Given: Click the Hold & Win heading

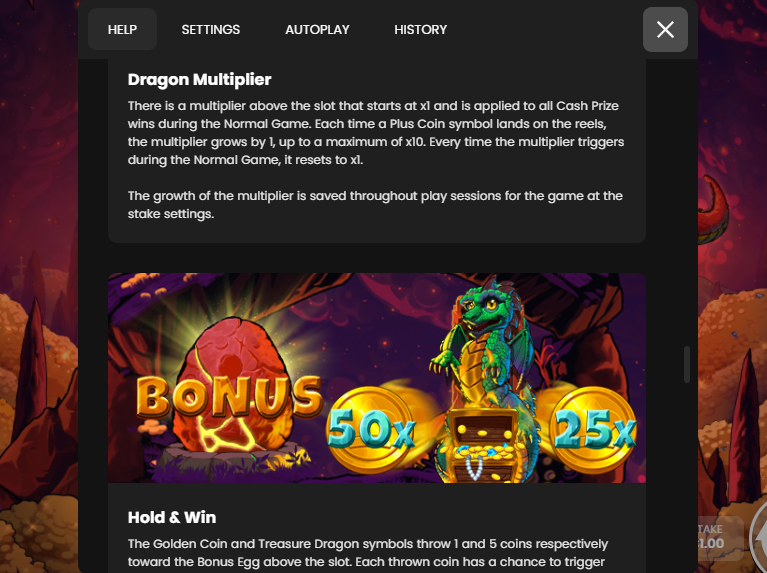Looking at the screenshot, I should 172,517.
